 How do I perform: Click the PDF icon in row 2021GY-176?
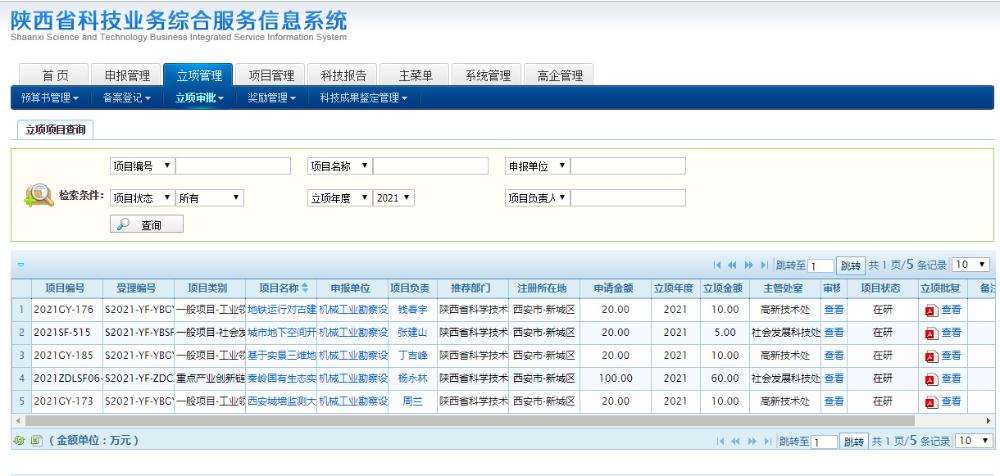coord(930,310)
